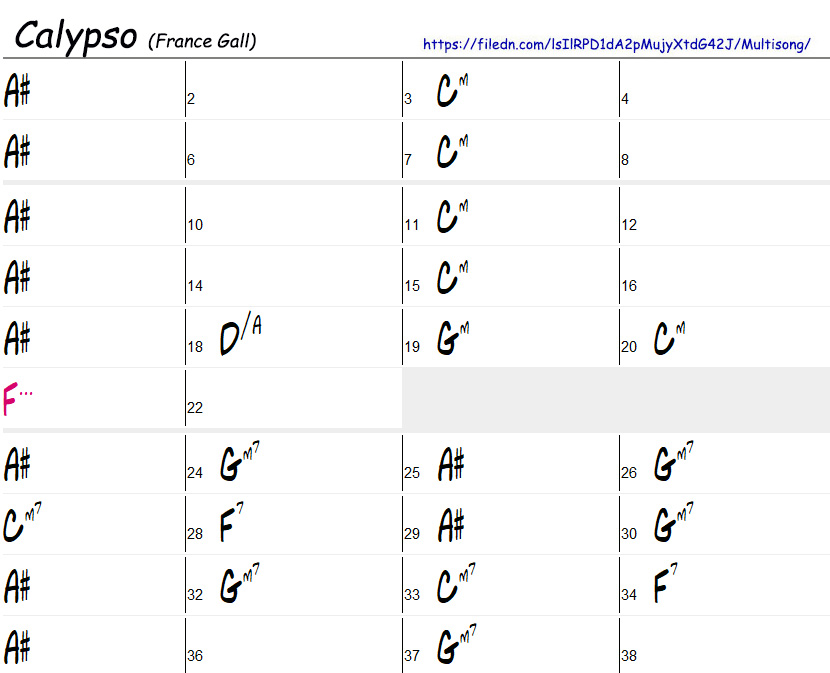Image resolution: width=830 pixels, height=673 pixels.
Task: Click the Cm chord in bar 11
Action: pos(452,216)
